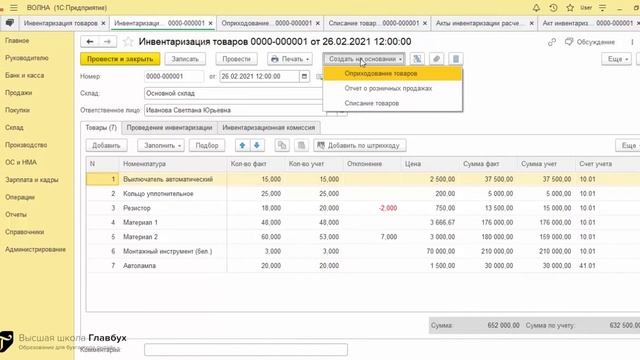The image size is (640, 360).
Task: Click the Провести button
Action: (x=236, y=59)
